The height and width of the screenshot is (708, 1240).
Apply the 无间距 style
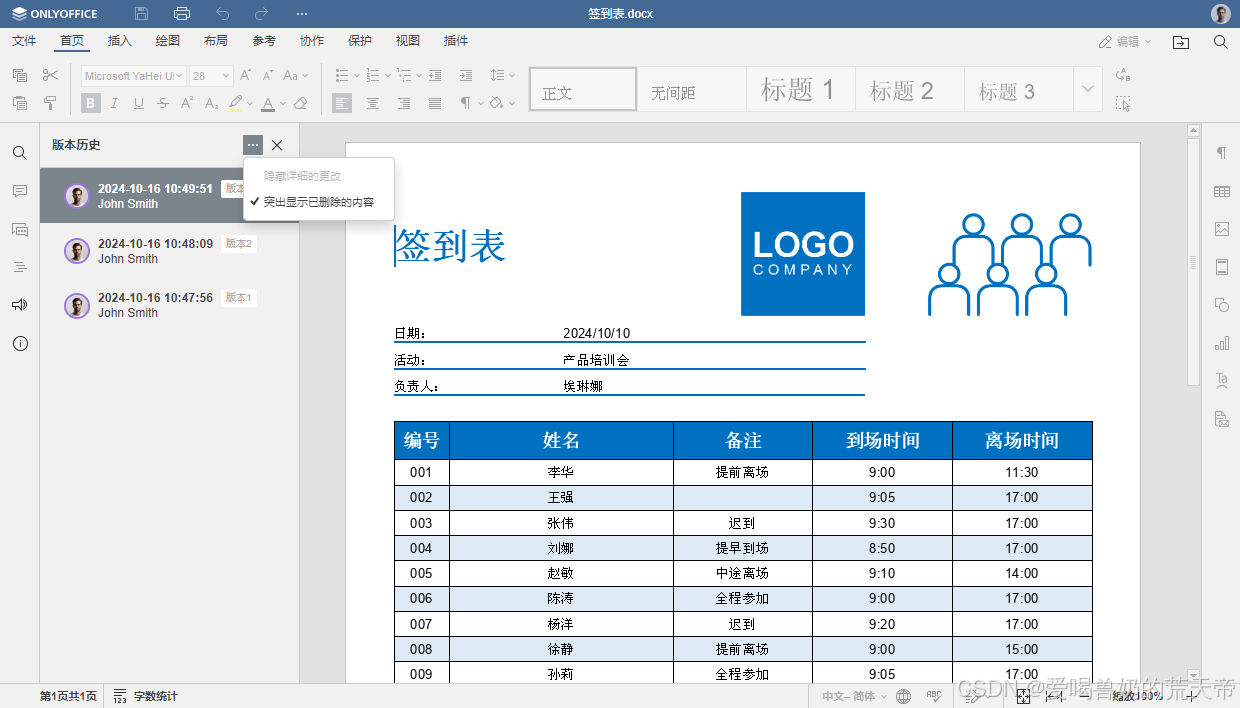(x=691, y=89)
